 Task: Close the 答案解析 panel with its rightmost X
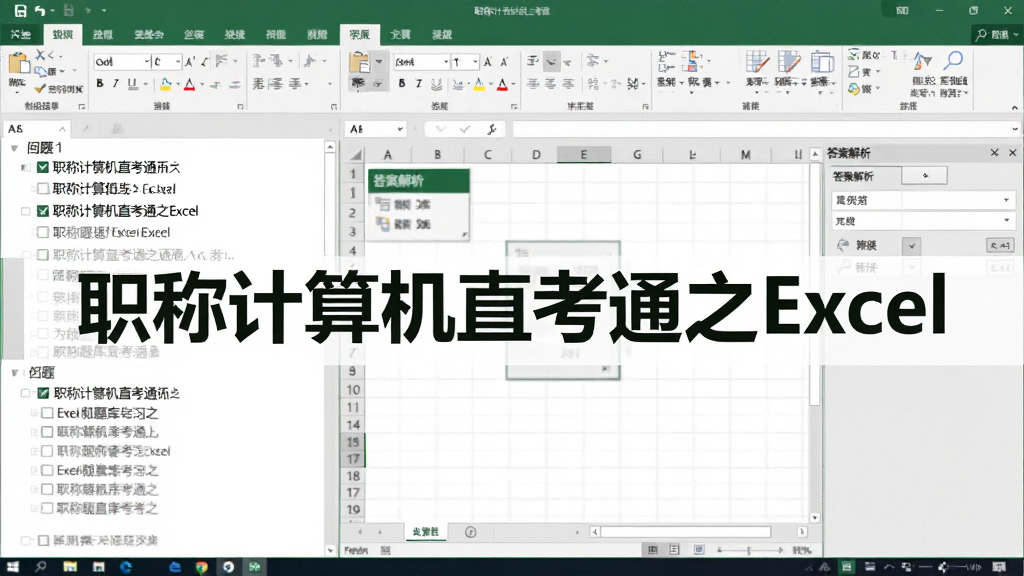(x=1012, y=152)
